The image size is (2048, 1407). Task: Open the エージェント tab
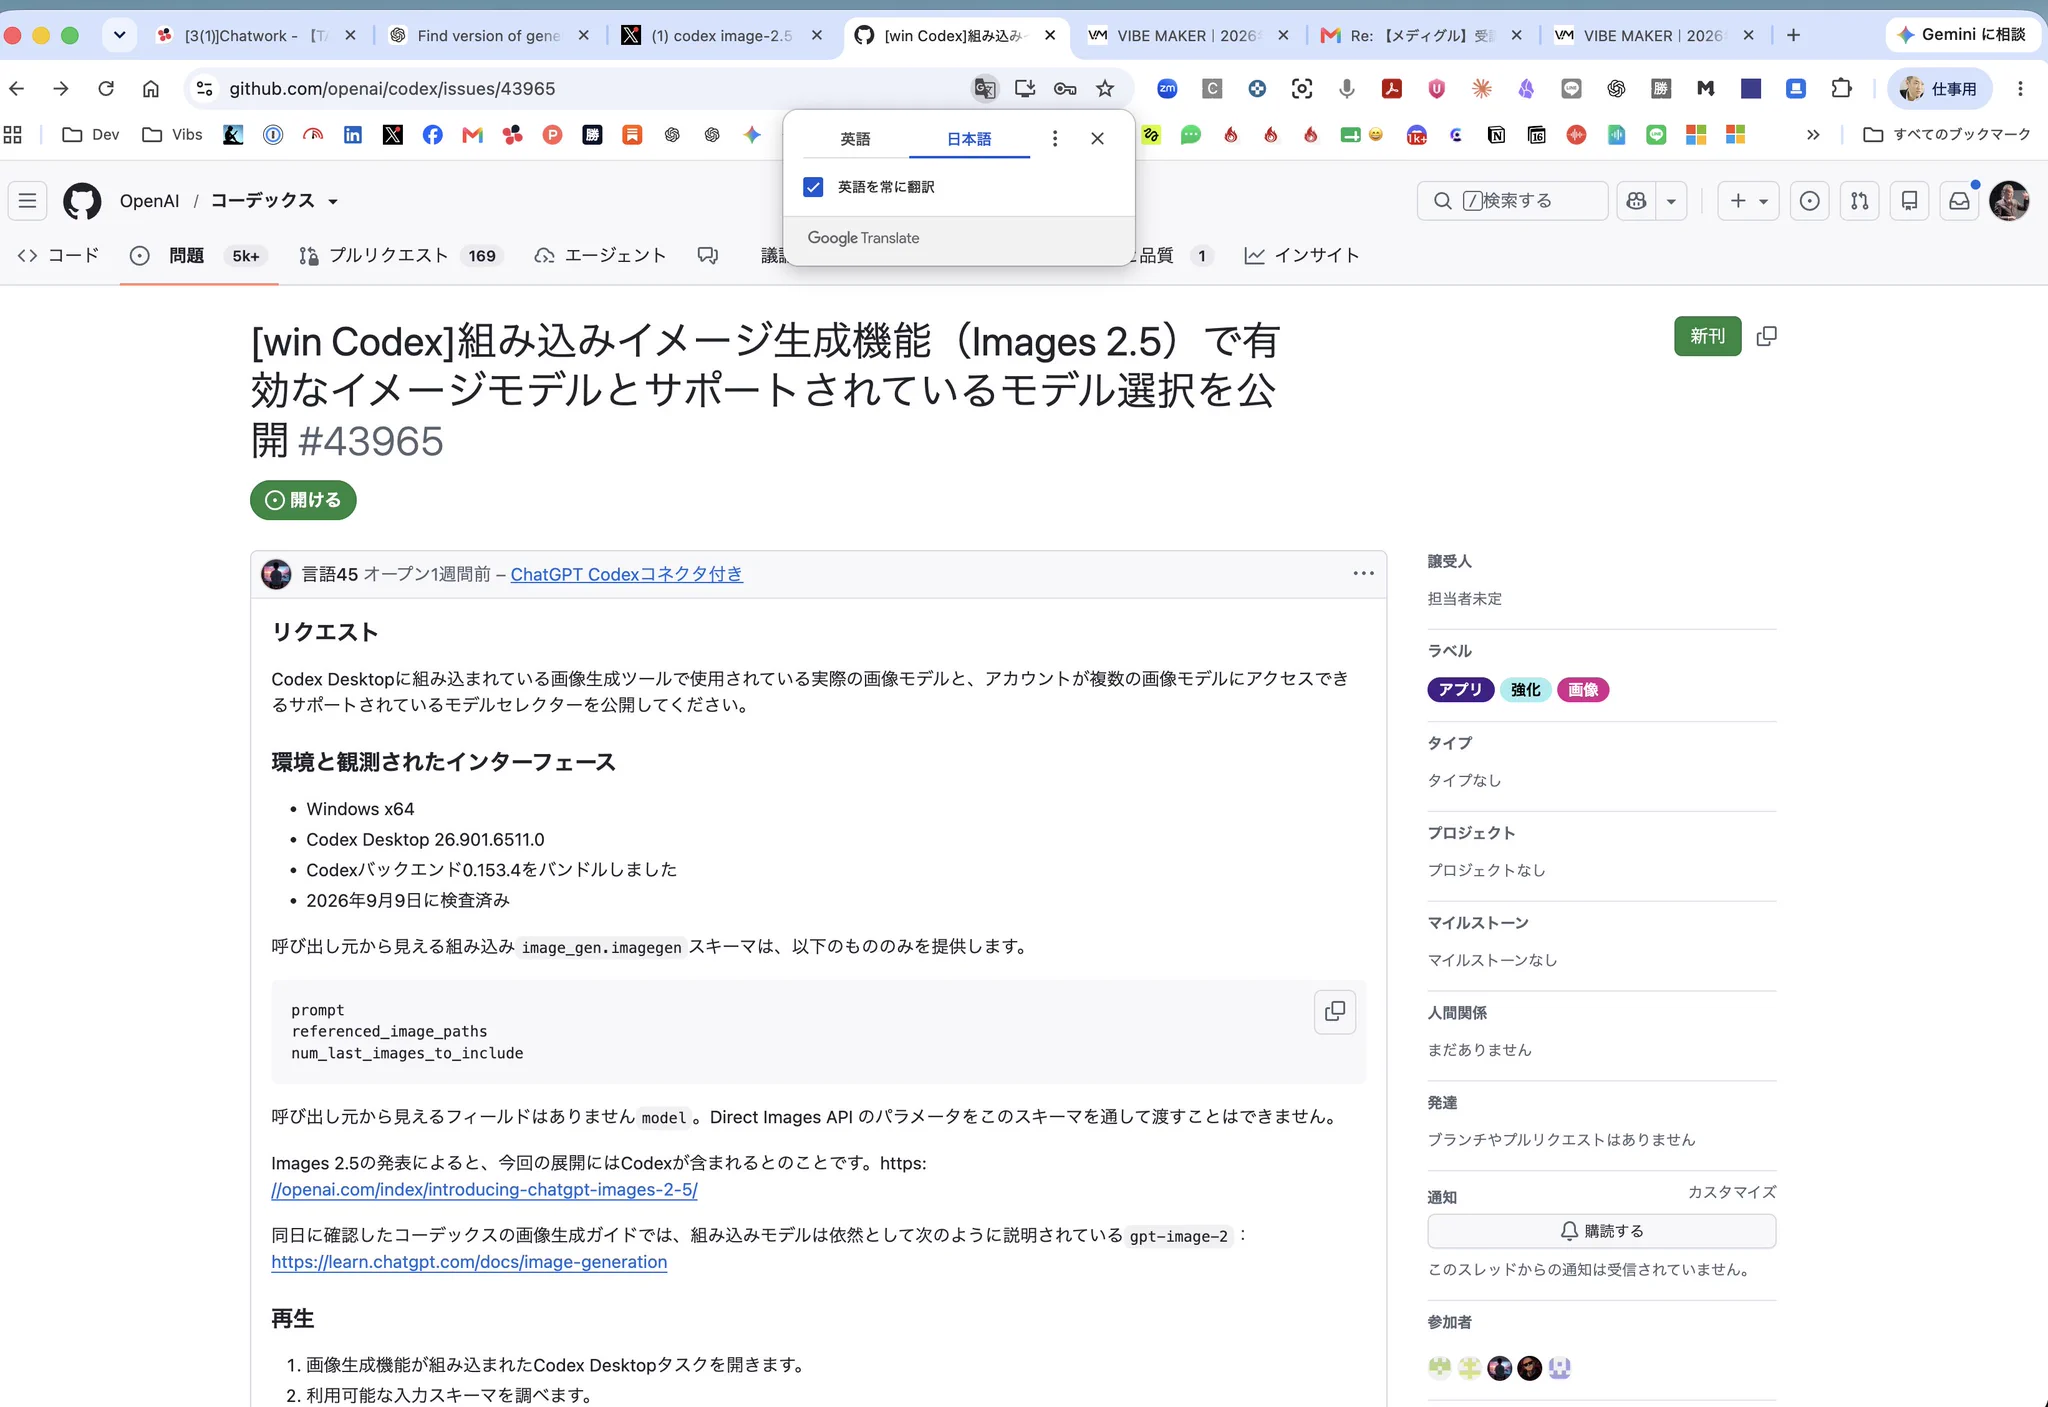point(600,256)
